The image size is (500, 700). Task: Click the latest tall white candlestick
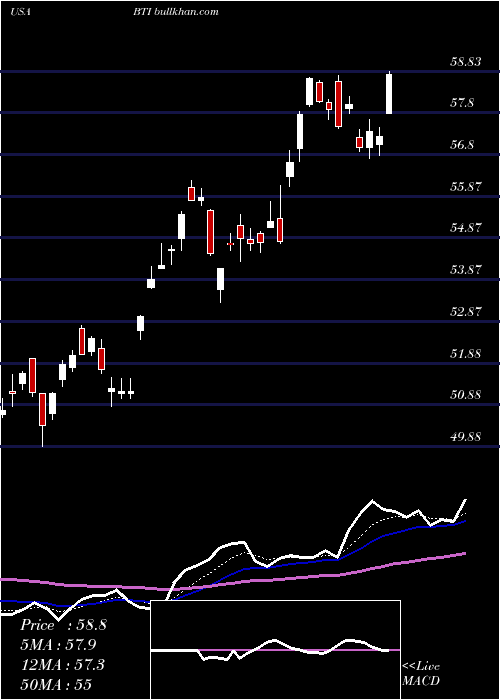coord(389,94)
